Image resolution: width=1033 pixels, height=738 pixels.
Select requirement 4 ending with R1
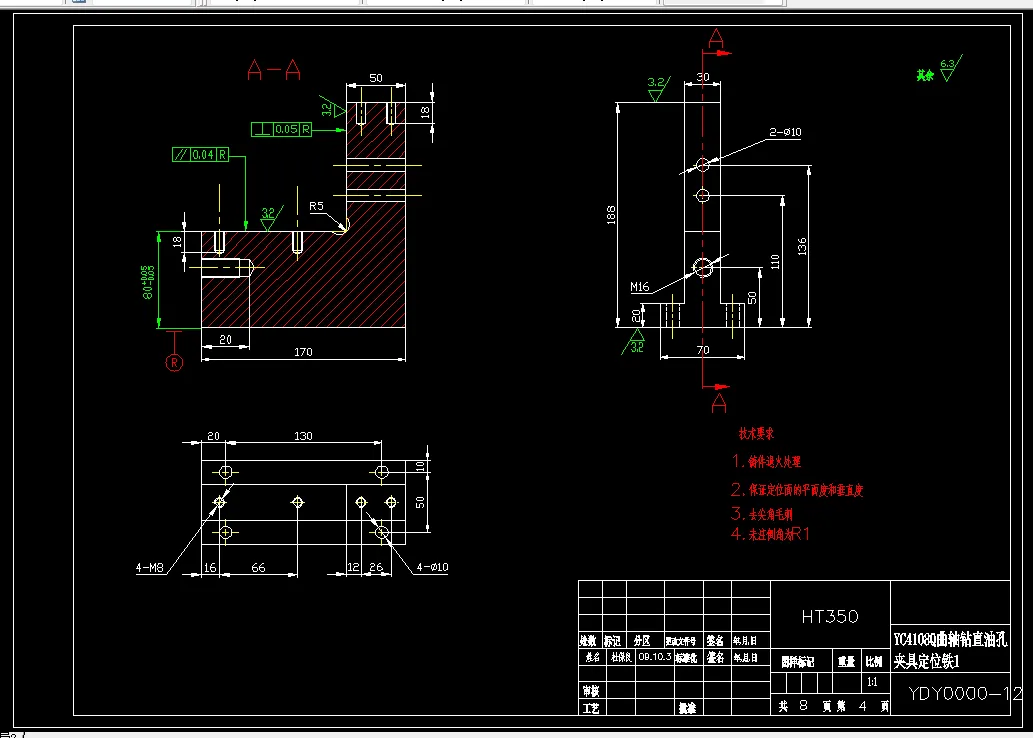coord(770,534)
